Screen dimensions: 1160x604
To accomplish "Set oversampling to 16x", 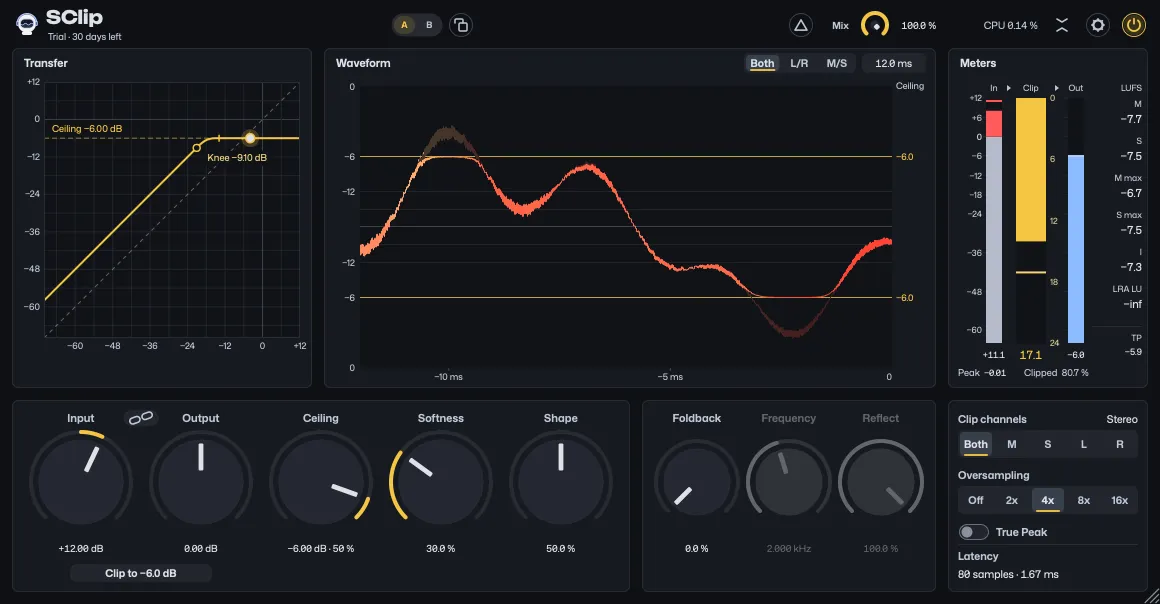I will click(1119, 500).
